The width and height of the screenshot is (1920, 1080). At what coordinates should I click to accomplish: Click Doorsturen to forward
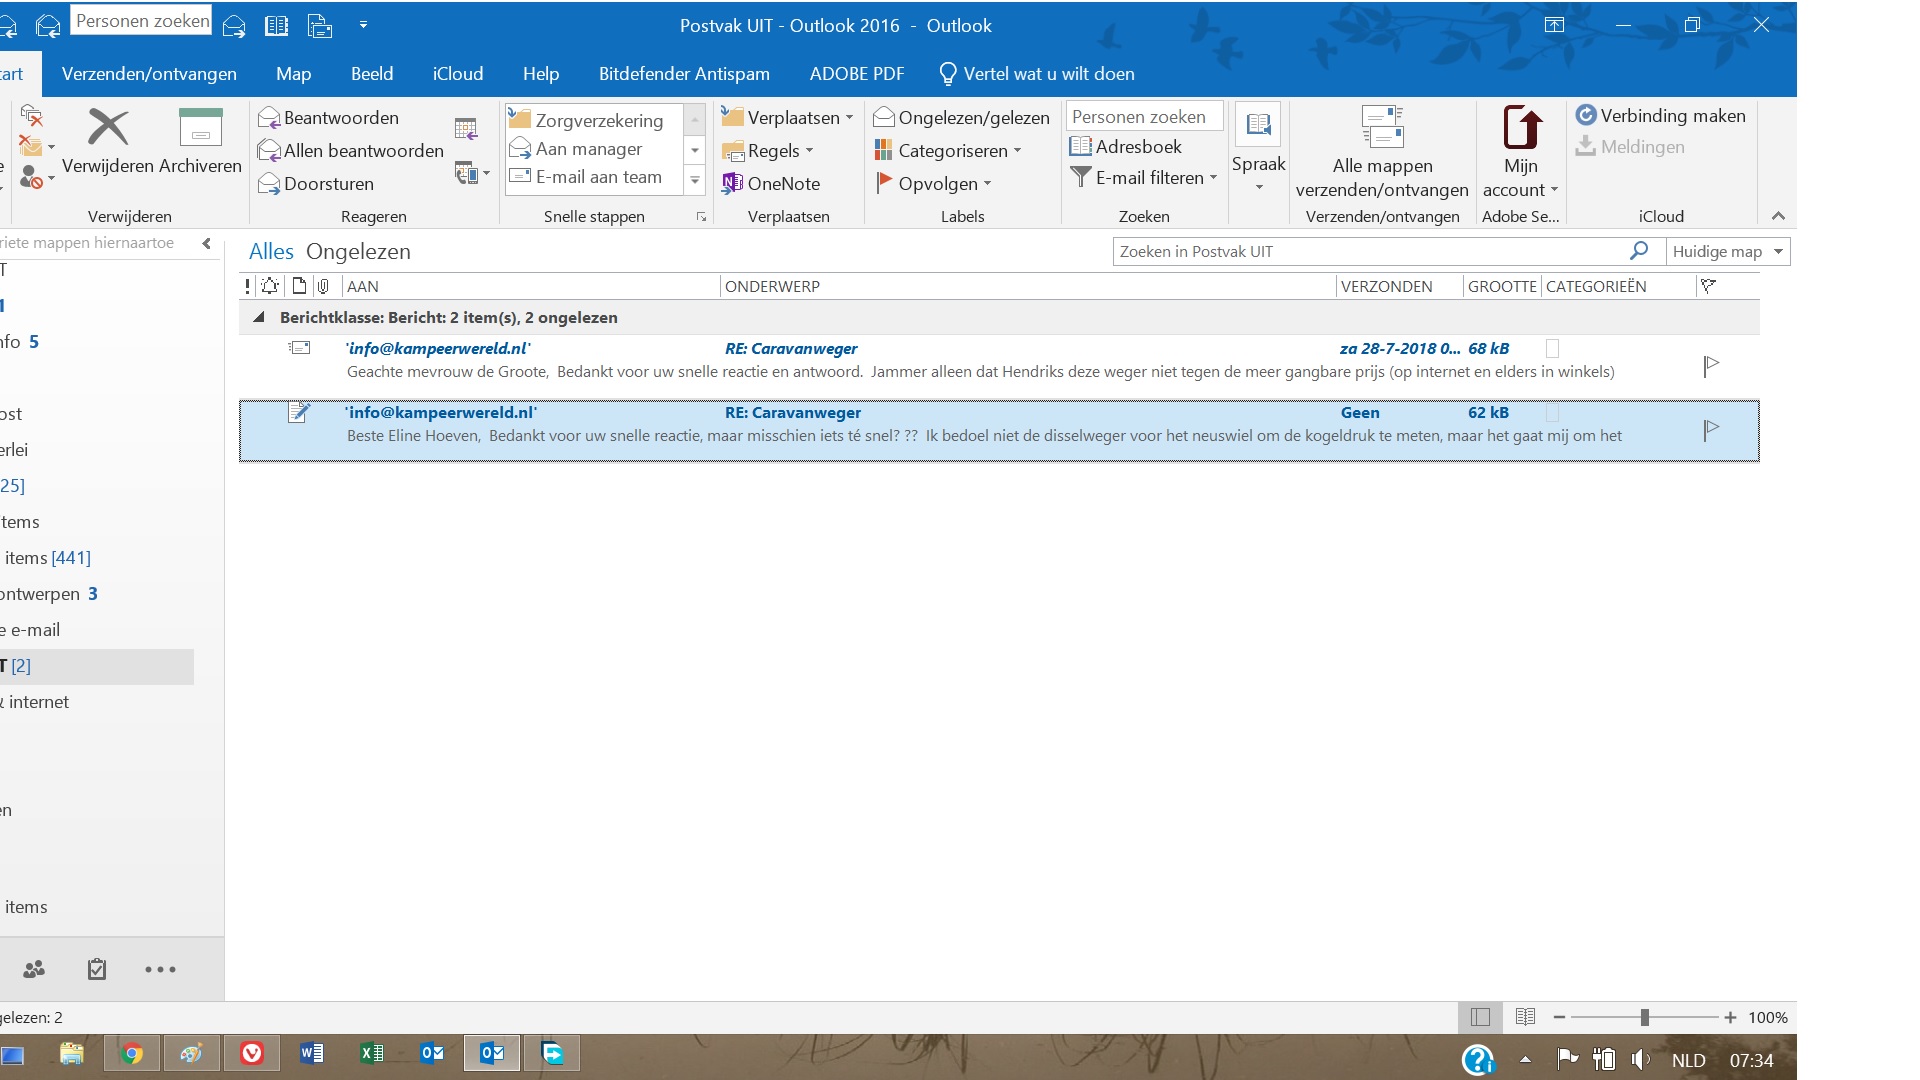click(x=316, y=184)
